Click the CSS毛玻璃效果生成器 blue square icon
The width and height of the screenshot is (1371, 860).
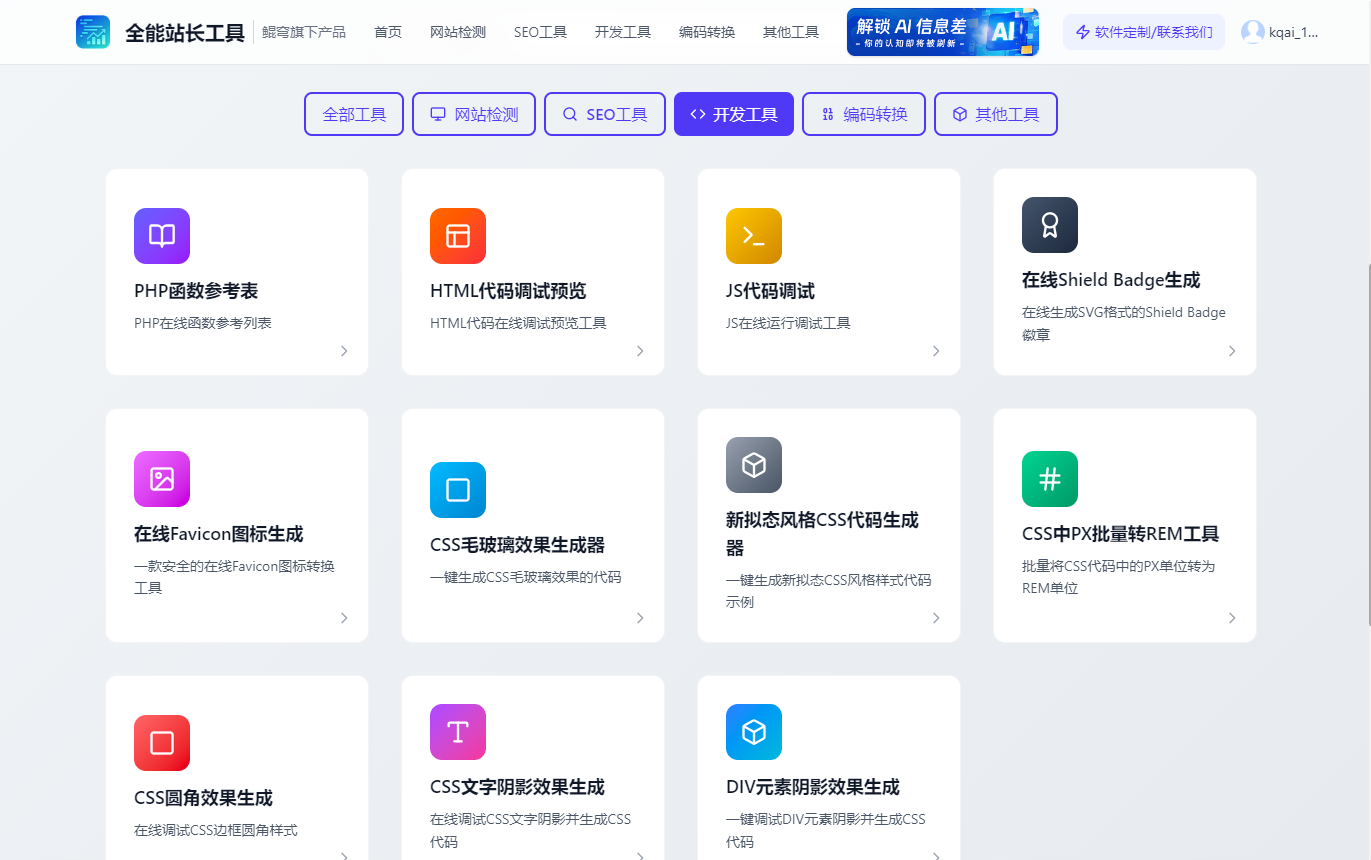(x=457, y=490)
